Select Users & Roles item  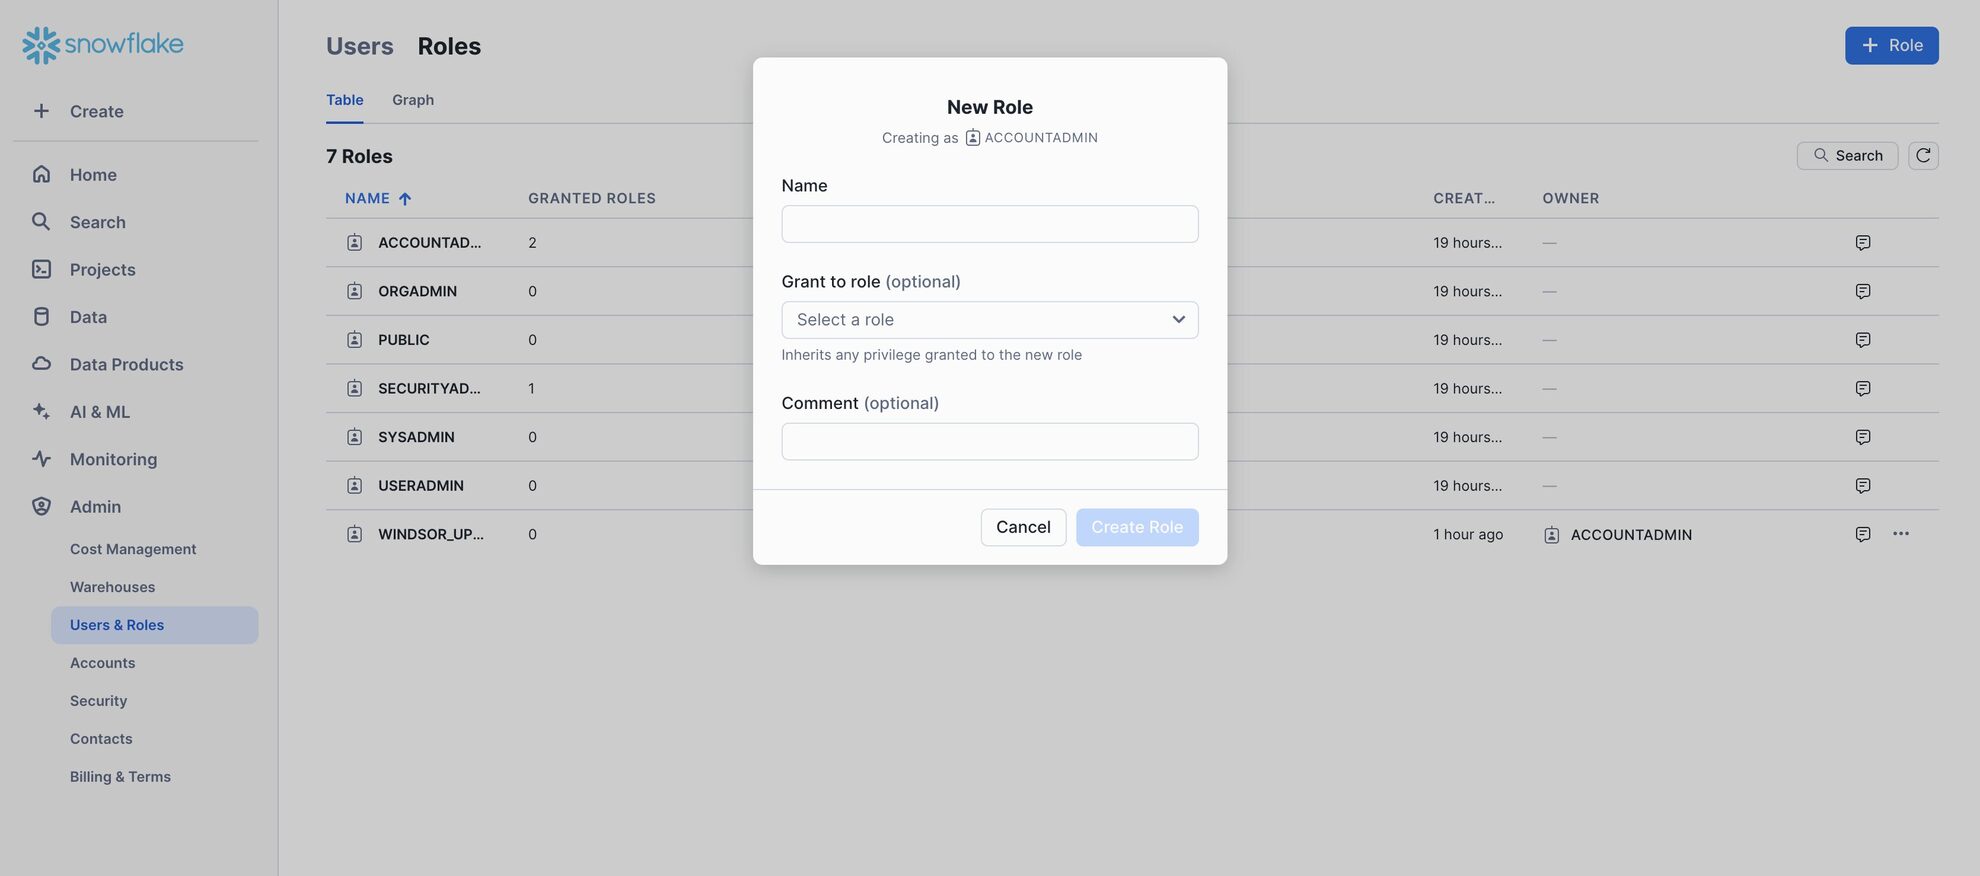(x=155, y=625)
